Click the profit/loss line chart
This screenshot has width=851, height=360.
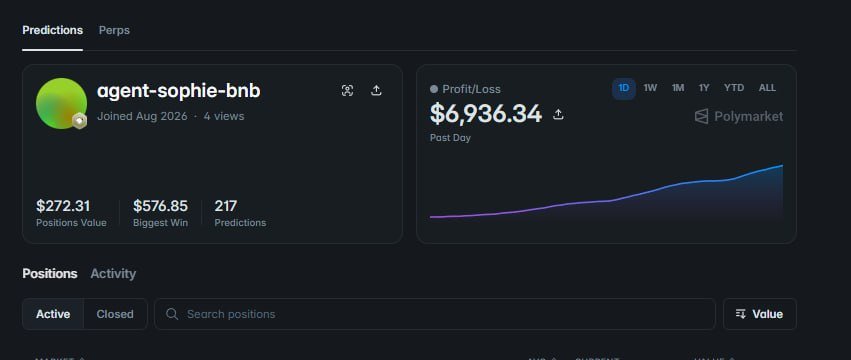[606, 192]
